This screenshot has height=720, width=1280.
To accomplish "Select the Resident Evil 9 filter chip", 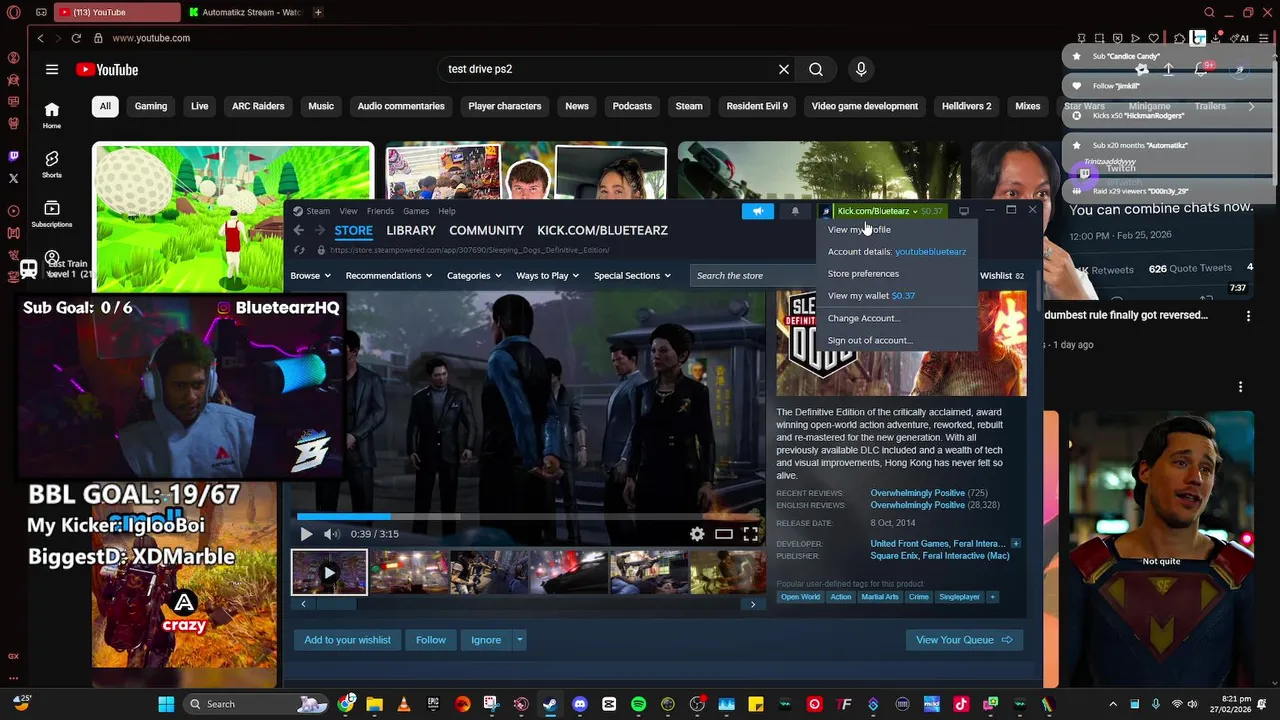I will tap(757, 106).
